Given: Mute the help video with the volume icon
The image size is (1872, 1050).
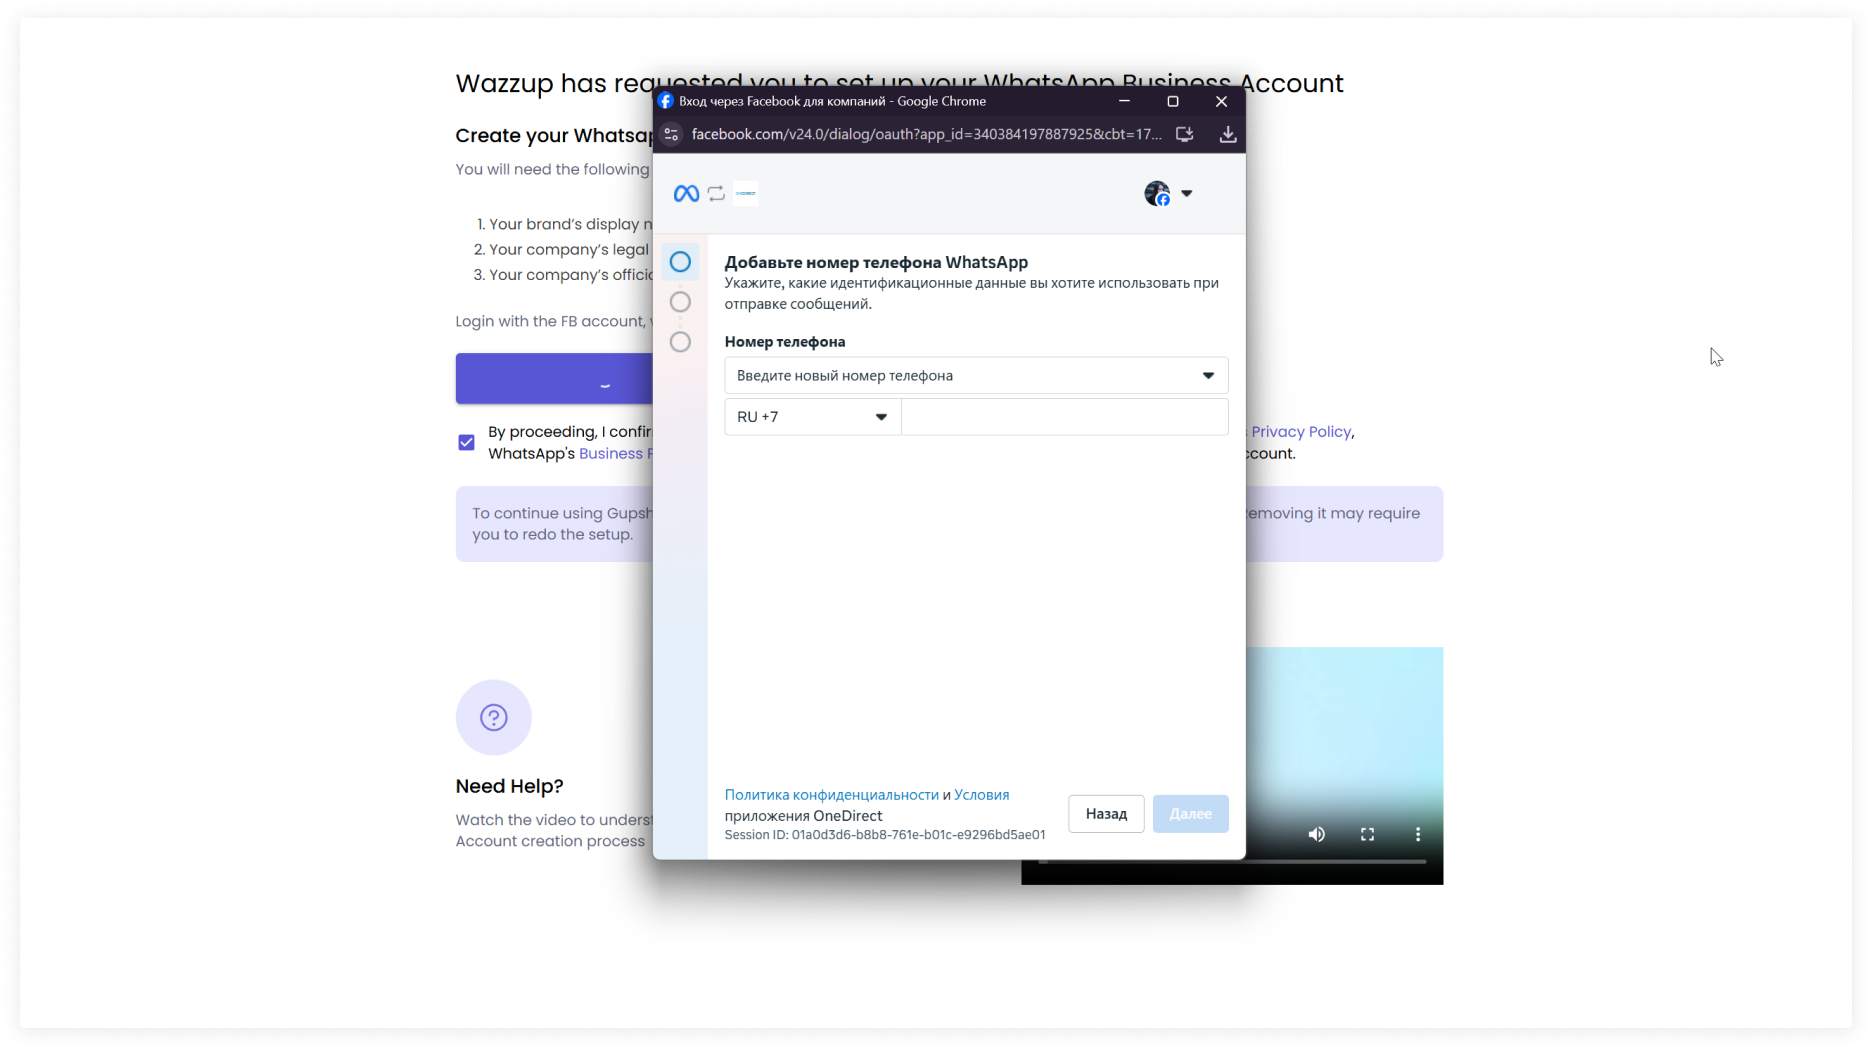Looking at the screenshot, I should pyautogui.click(x=1317, y=834).
